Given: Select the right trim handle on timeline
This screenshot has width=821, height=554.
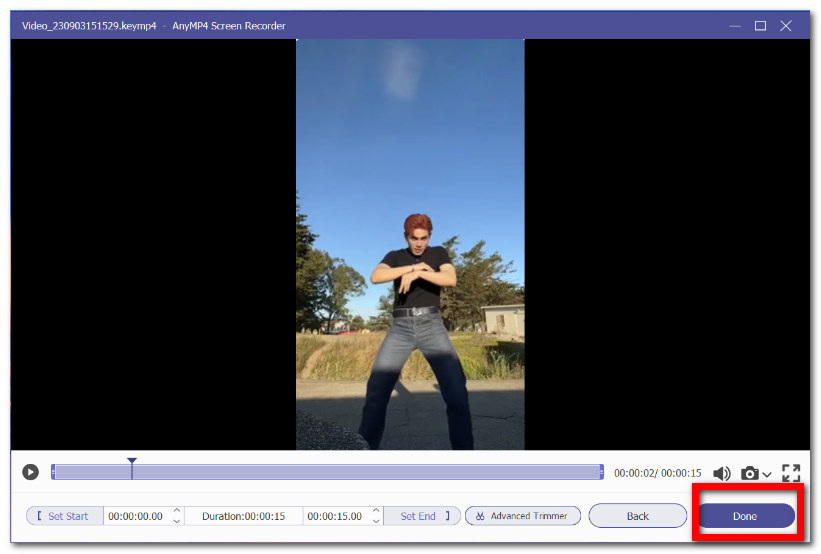Looking at the screenshot, I should click(x=602, y=472).
